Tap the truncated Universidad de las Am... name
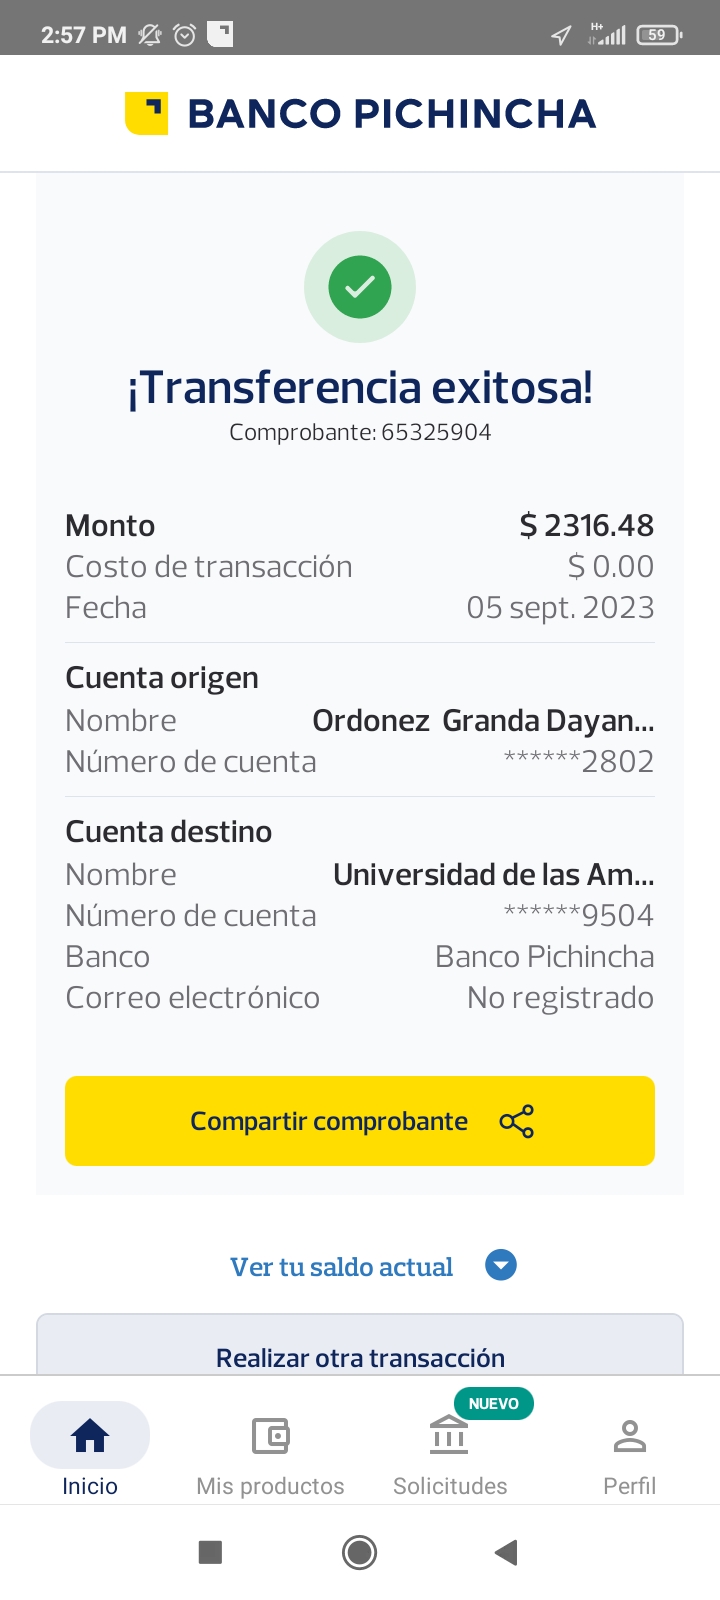 click(493, 875)
